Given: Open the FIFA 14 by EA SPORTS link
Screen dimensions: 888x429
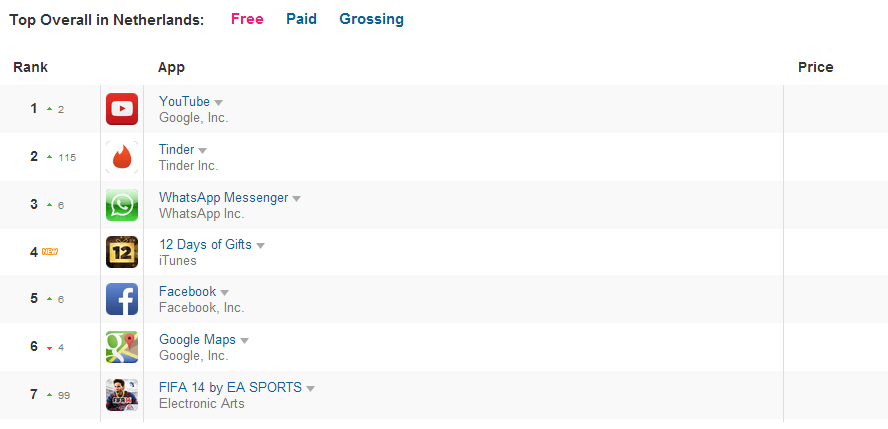Looking at the screenshot, I should [230, 388].
